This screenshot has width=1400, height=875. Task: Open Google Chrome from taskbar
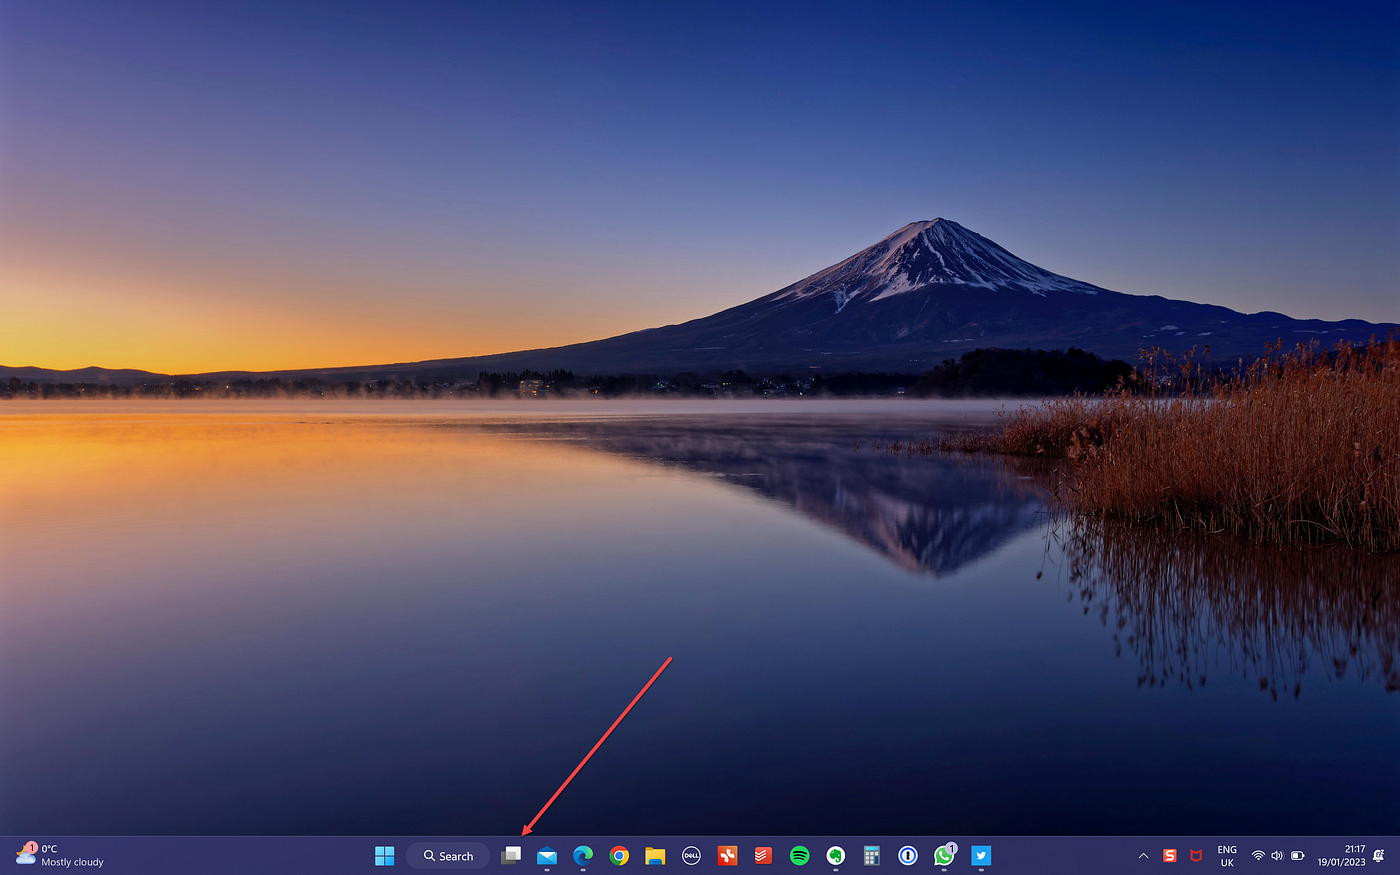click(x=619, y=856)
